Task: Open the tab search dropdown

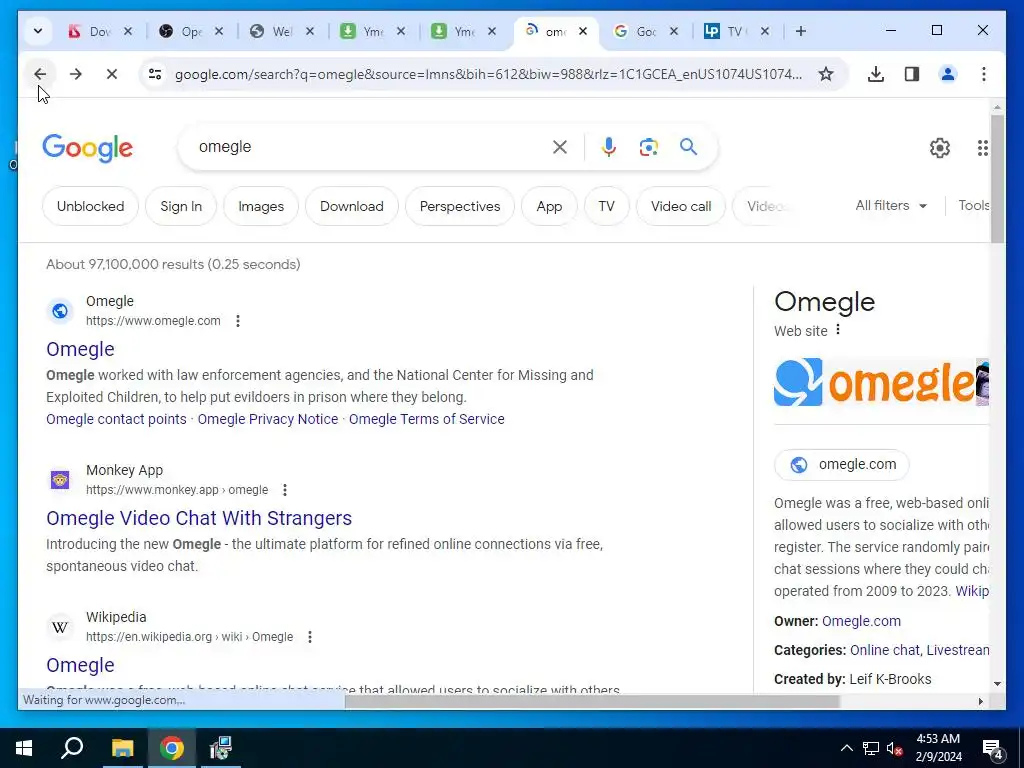Action: point(38,31)
